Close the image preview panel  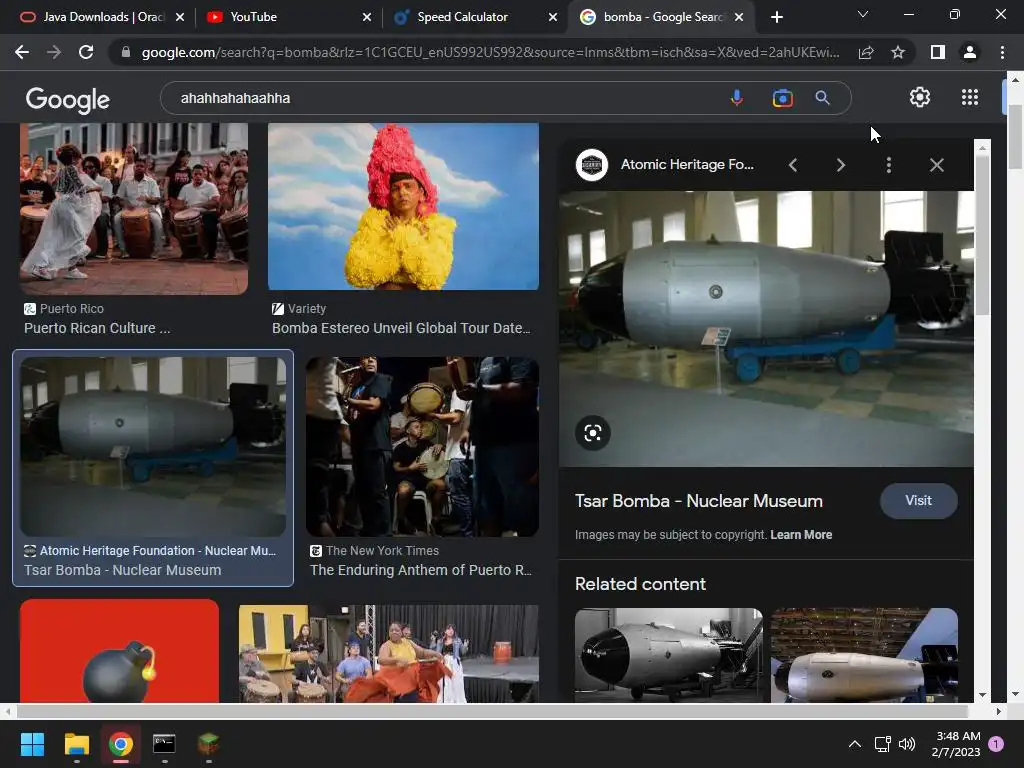coord(936,165)
